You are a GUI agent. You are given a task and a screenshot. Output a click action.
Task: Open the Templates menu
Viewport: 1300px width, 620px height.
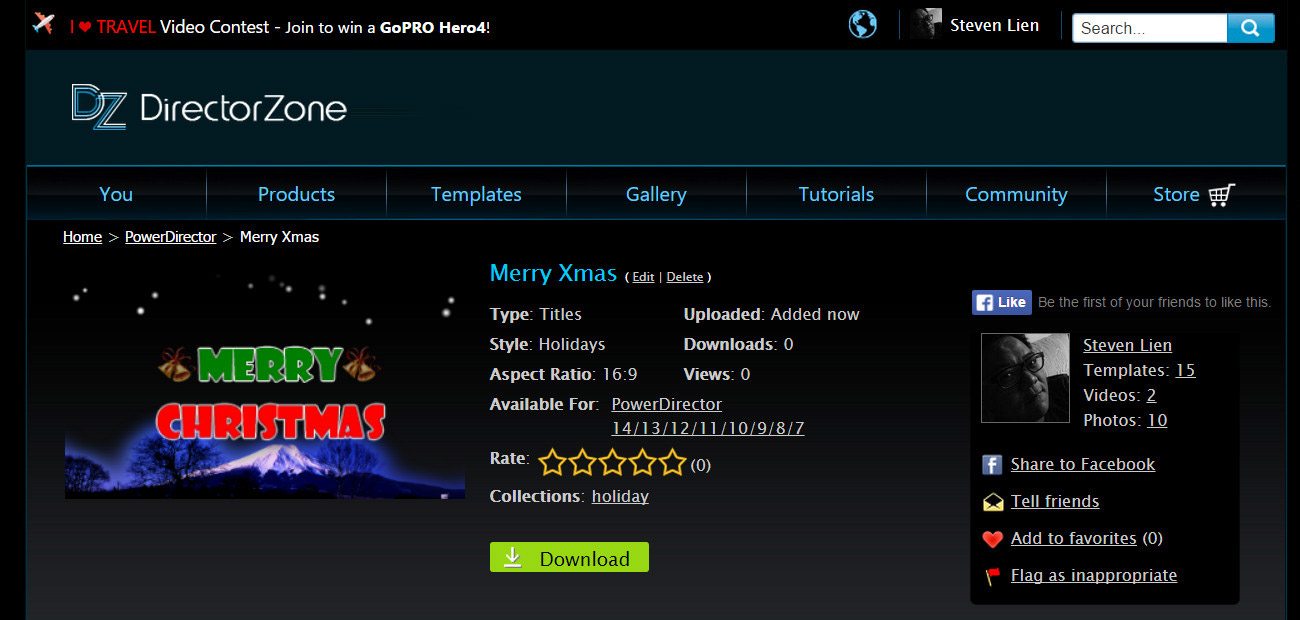tap(476, 194)
